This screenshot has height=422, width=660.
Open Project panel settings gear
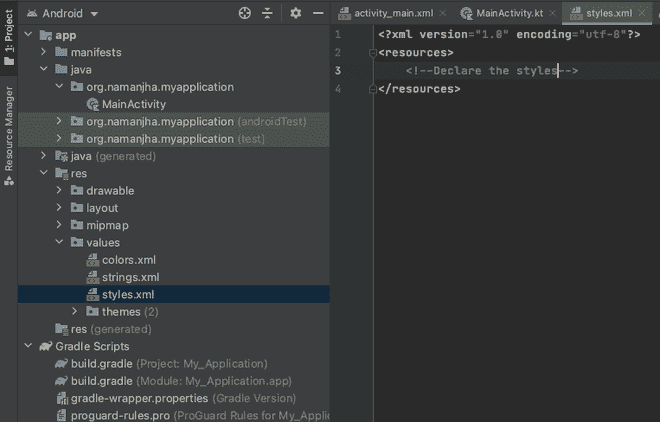[x=295, y=14]
